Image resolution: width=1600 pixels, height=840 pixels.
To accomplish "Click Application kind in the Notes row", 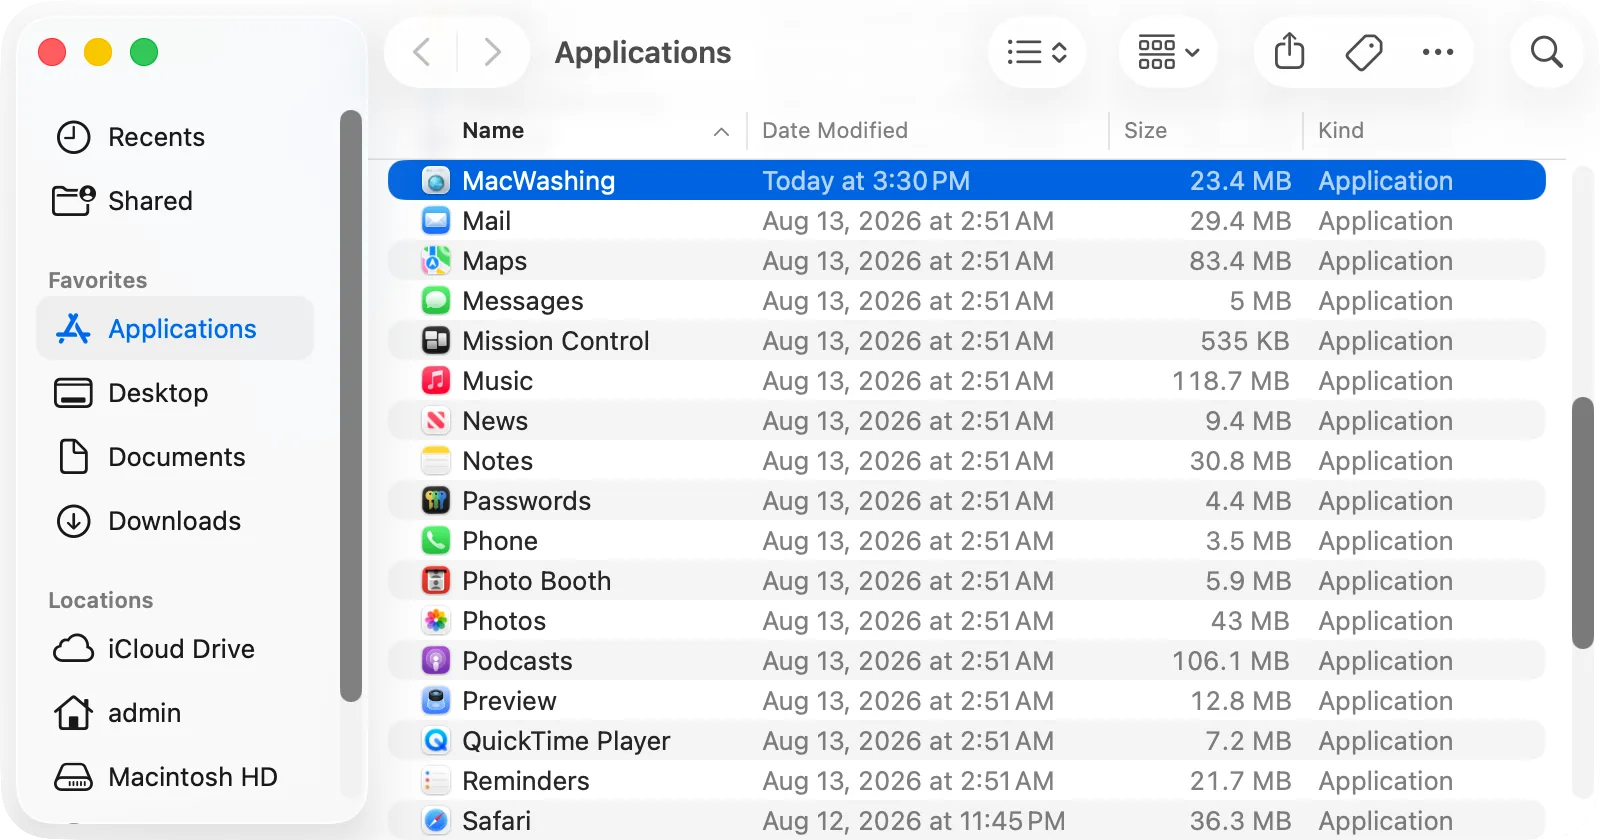I will coord(1386,461).
